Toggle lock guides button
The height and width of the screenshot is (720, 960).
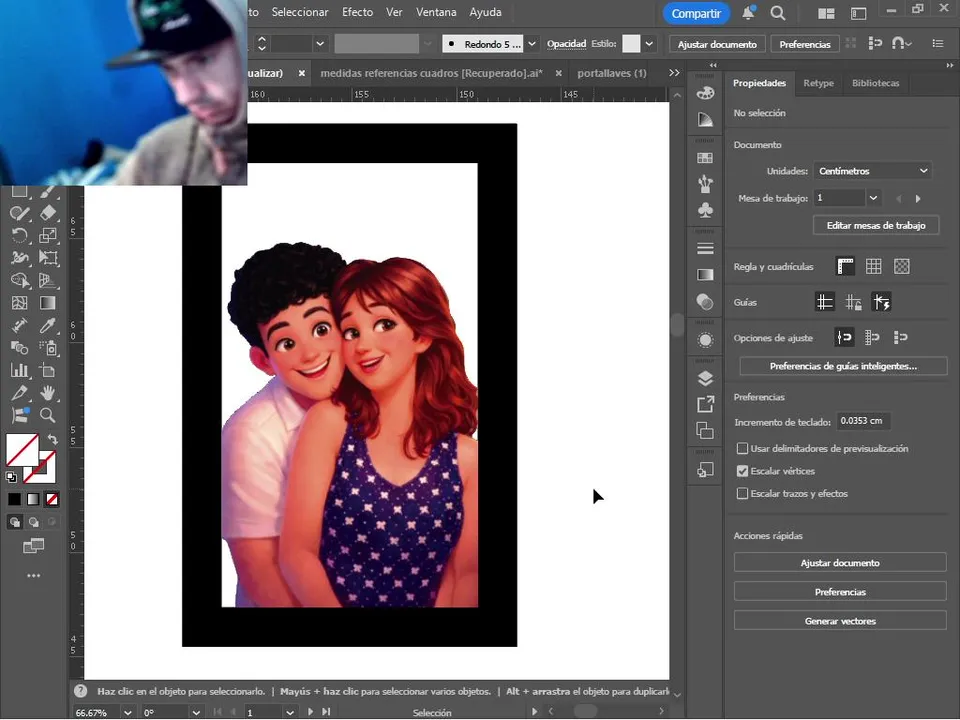[853, 302]
